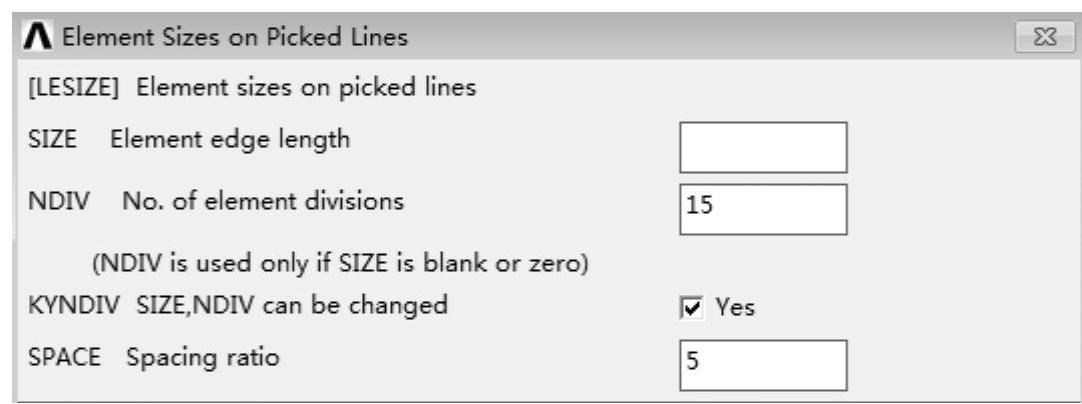The height and width of the screenshot is (404, 1082).
Task: Click the Yes label beside the checkbox
Action: pos(732,309)
